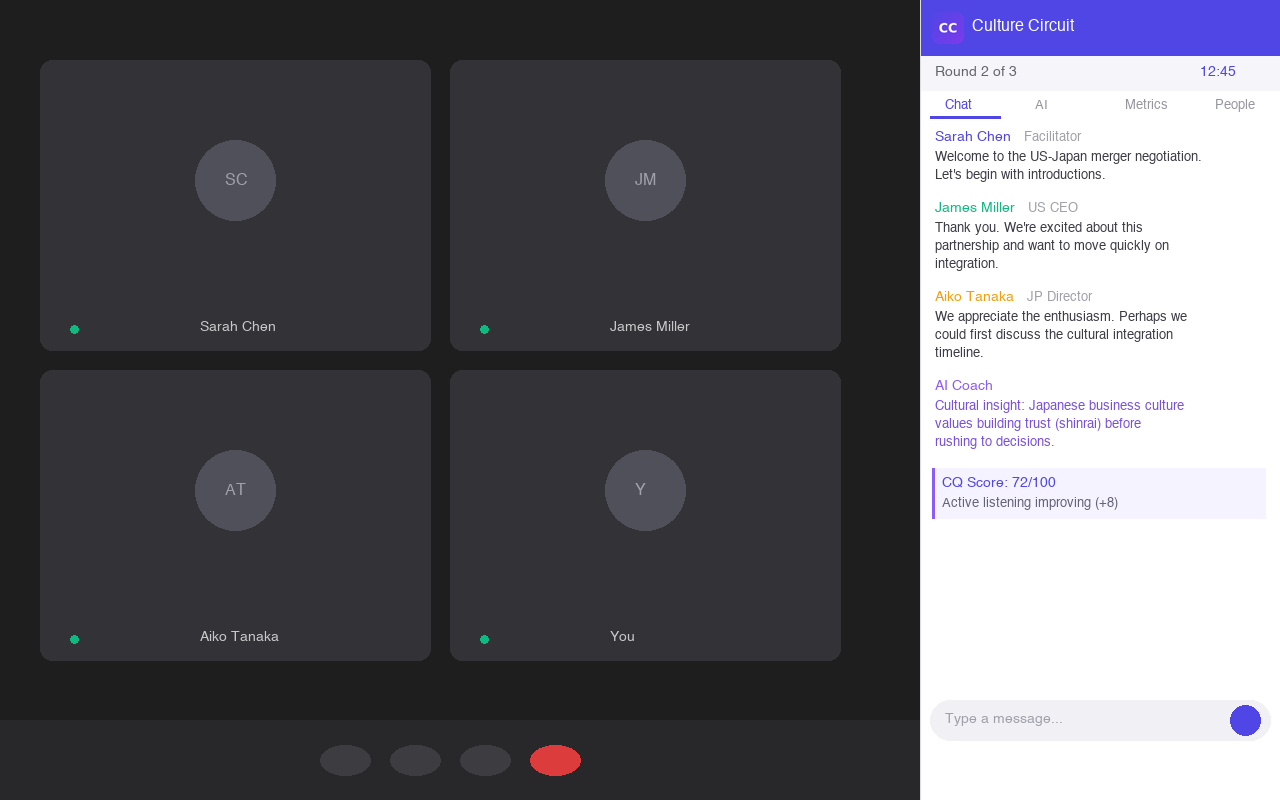Mute your microphone in the control bar
Image resolution: width=1280 pixels, height=800 pixels.
(x=345, y=760)
